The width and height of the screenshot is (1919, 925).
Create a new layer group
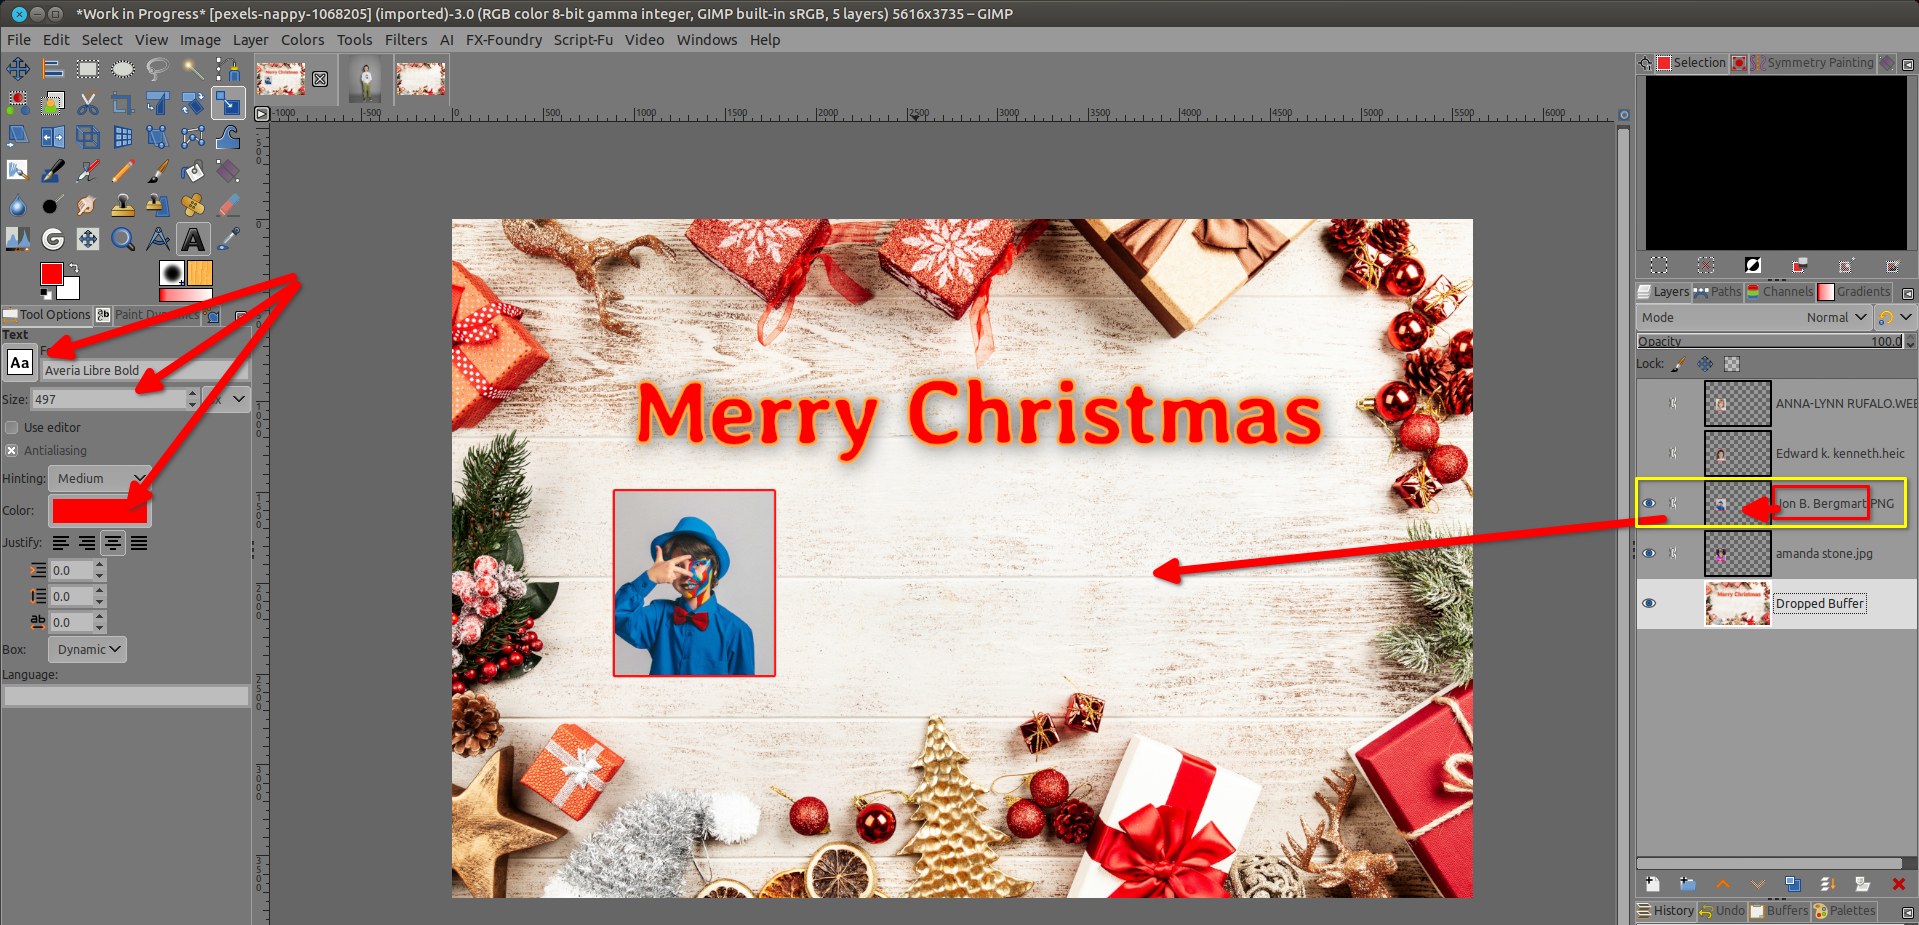click(1687, 884)
